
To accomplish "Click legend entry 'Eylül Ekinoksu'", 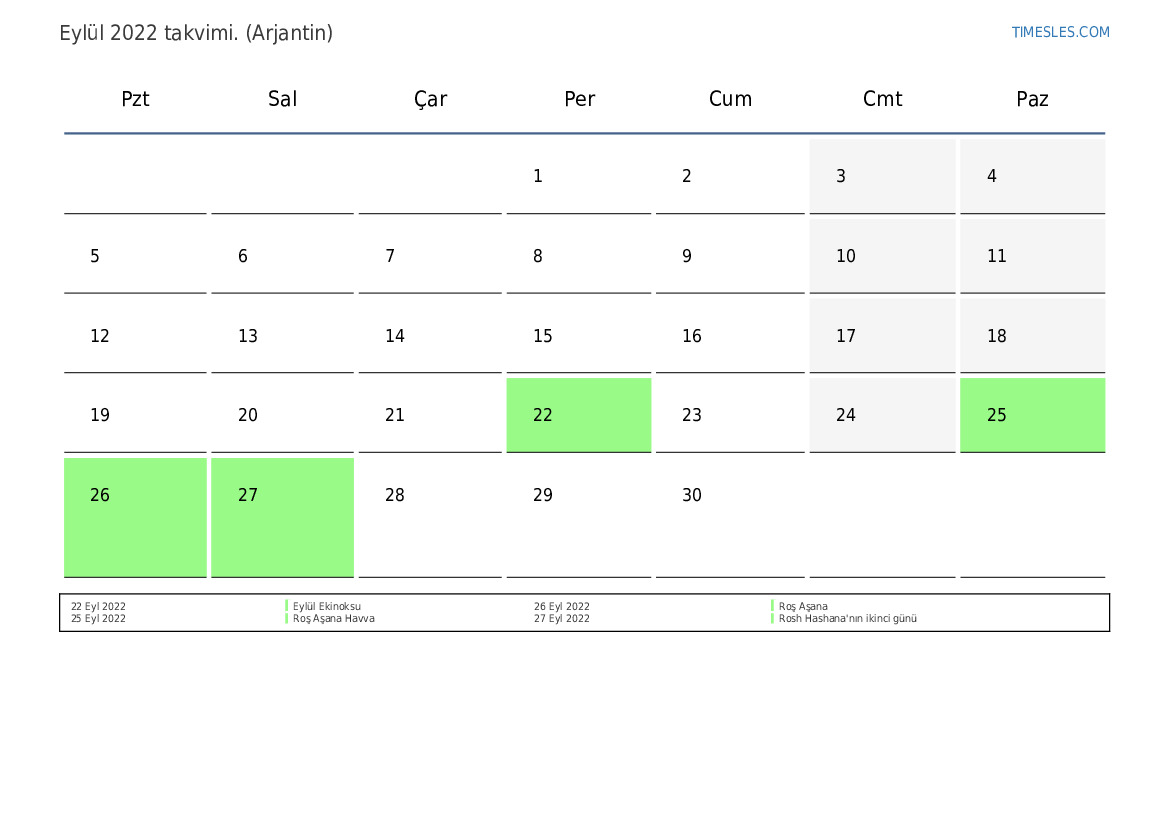I will click(327, 606).
